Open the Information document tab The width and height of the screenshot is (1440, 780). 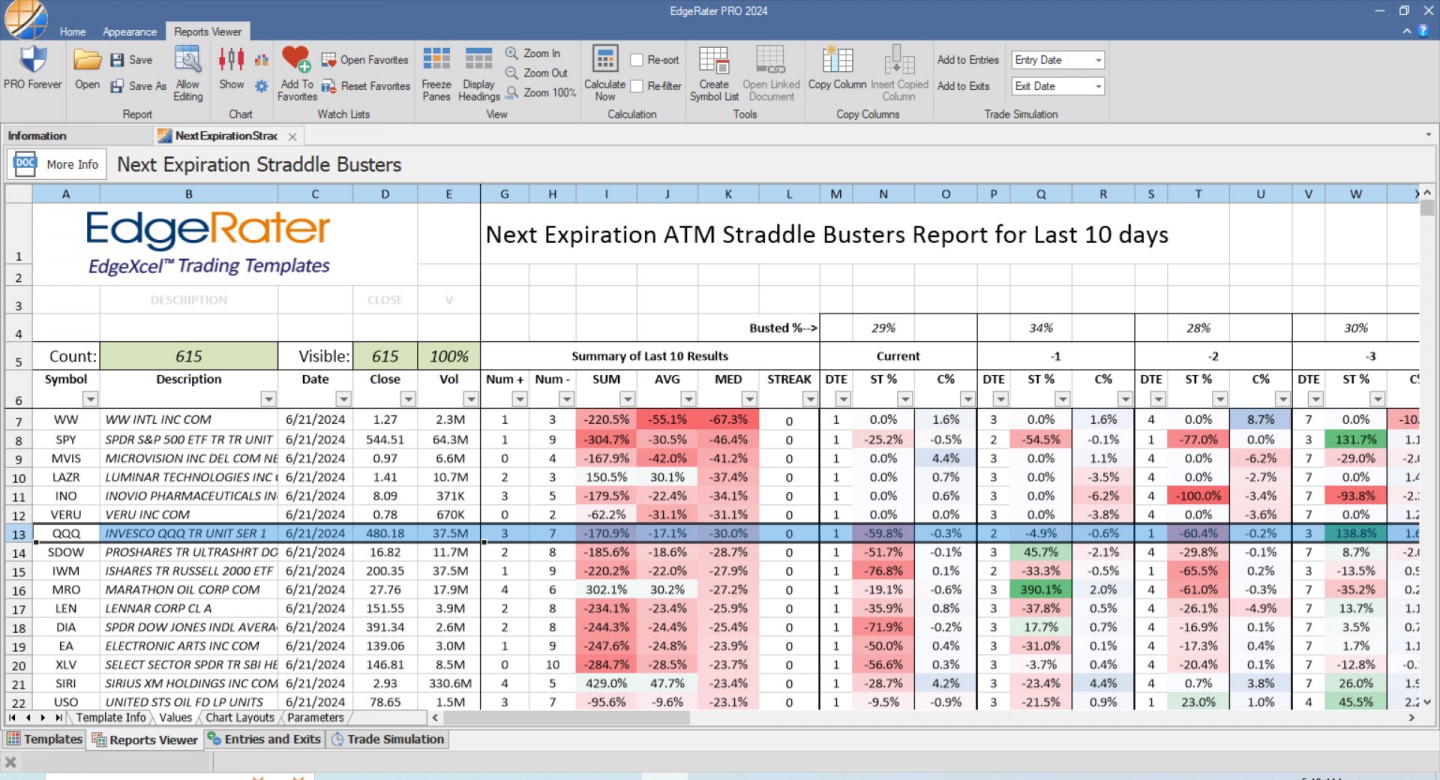coord(37,136)
